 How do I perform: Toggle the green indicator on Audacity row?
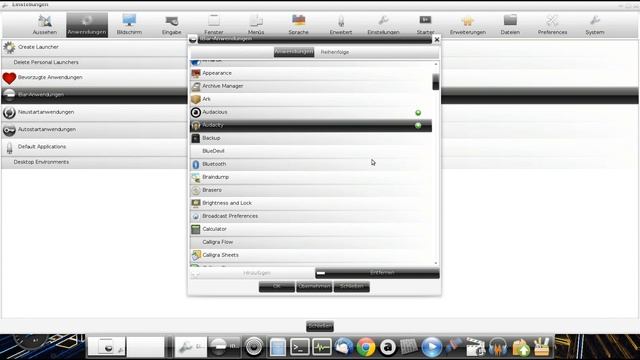tap(418, 126)
